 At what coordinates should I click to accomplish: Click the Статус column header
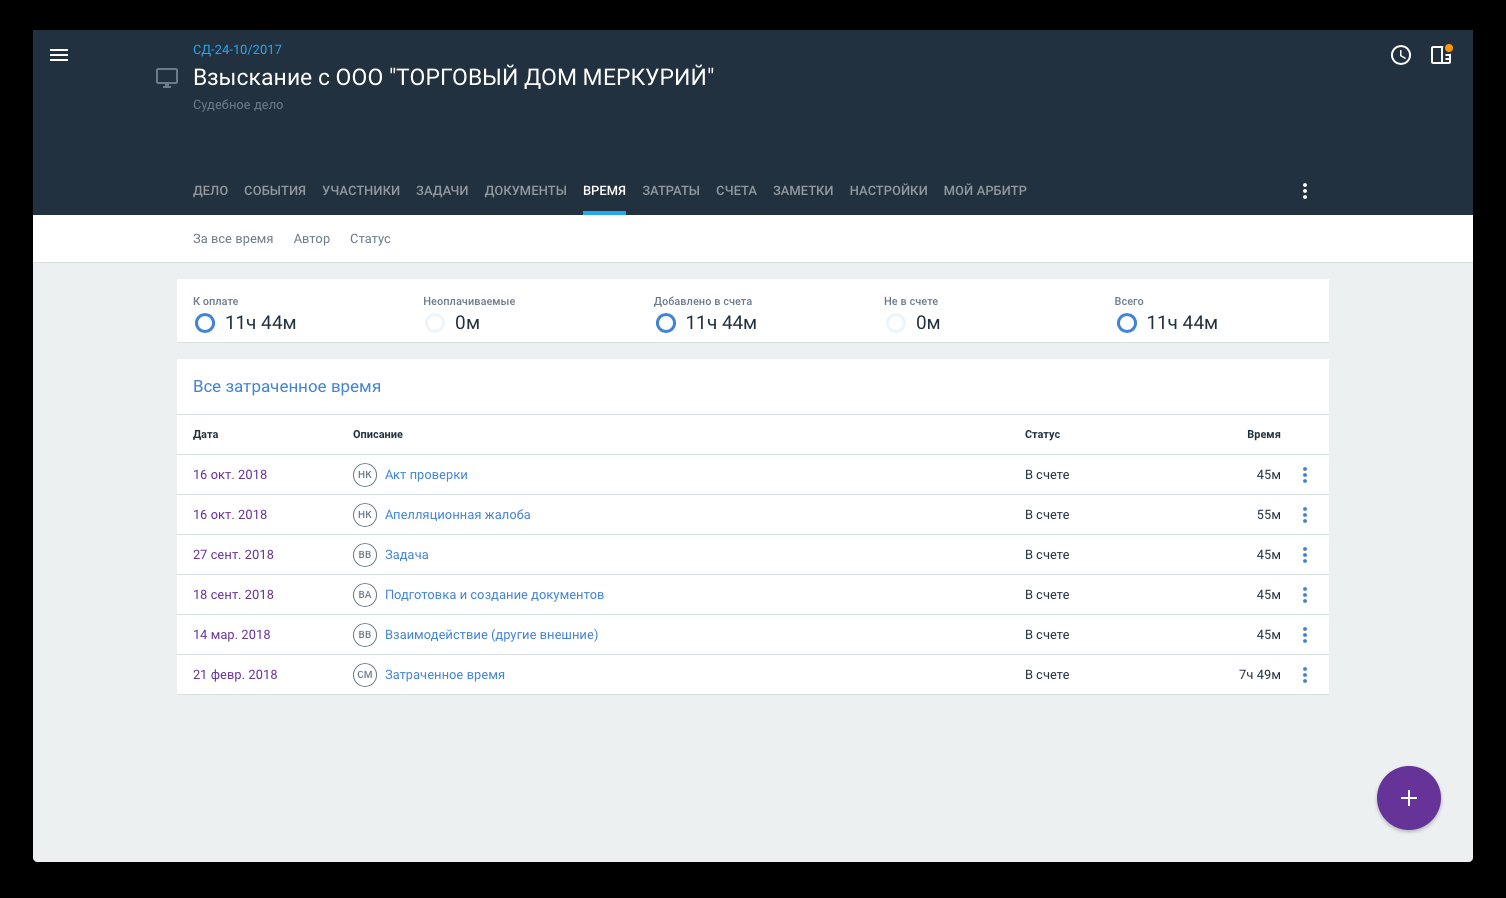1042,435
